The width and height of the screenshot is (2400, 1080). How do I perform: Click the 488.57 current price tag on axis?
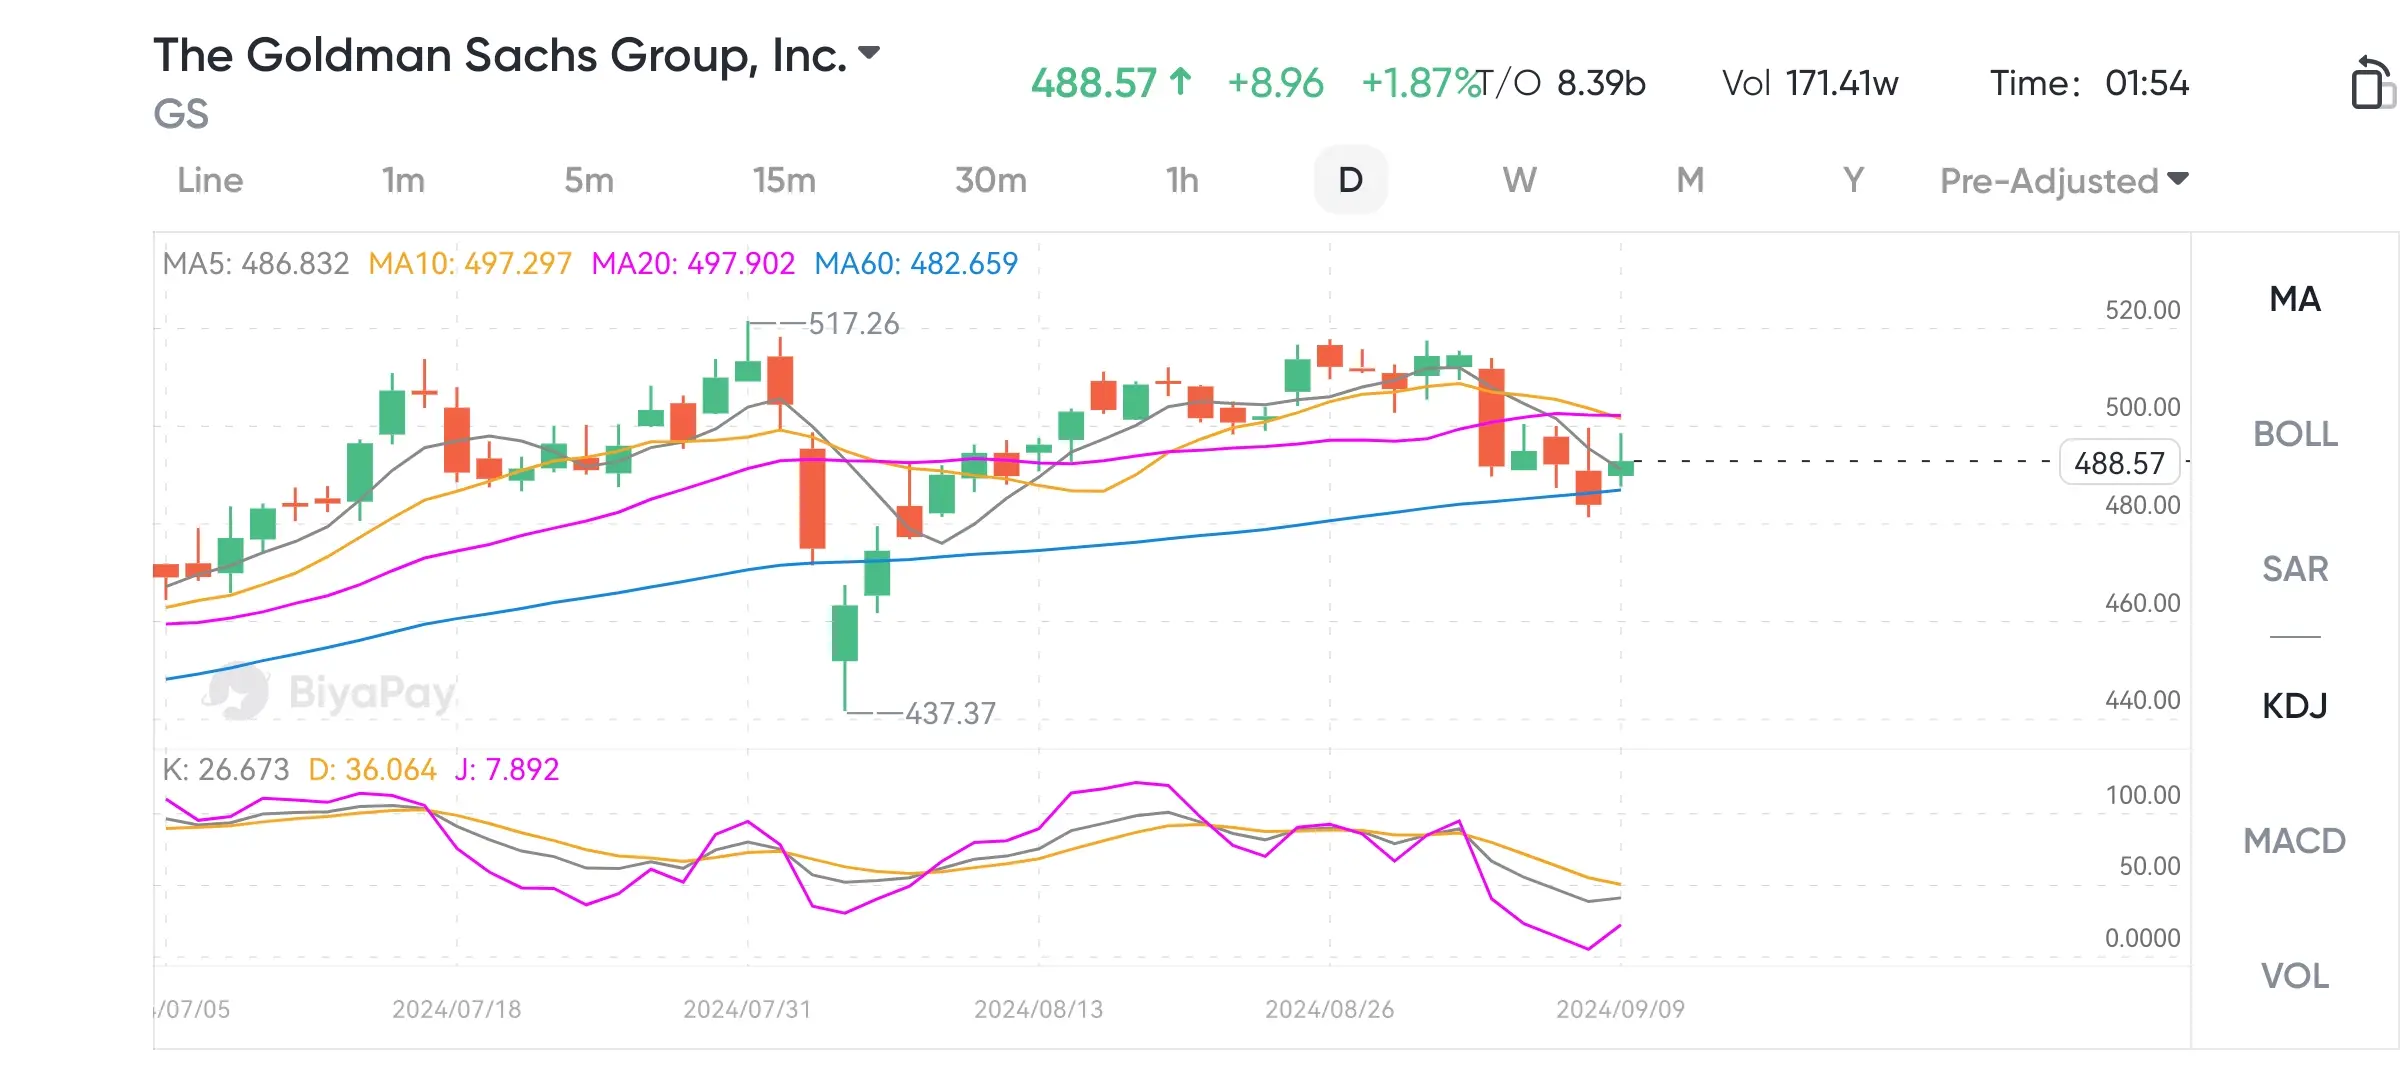2119,463
